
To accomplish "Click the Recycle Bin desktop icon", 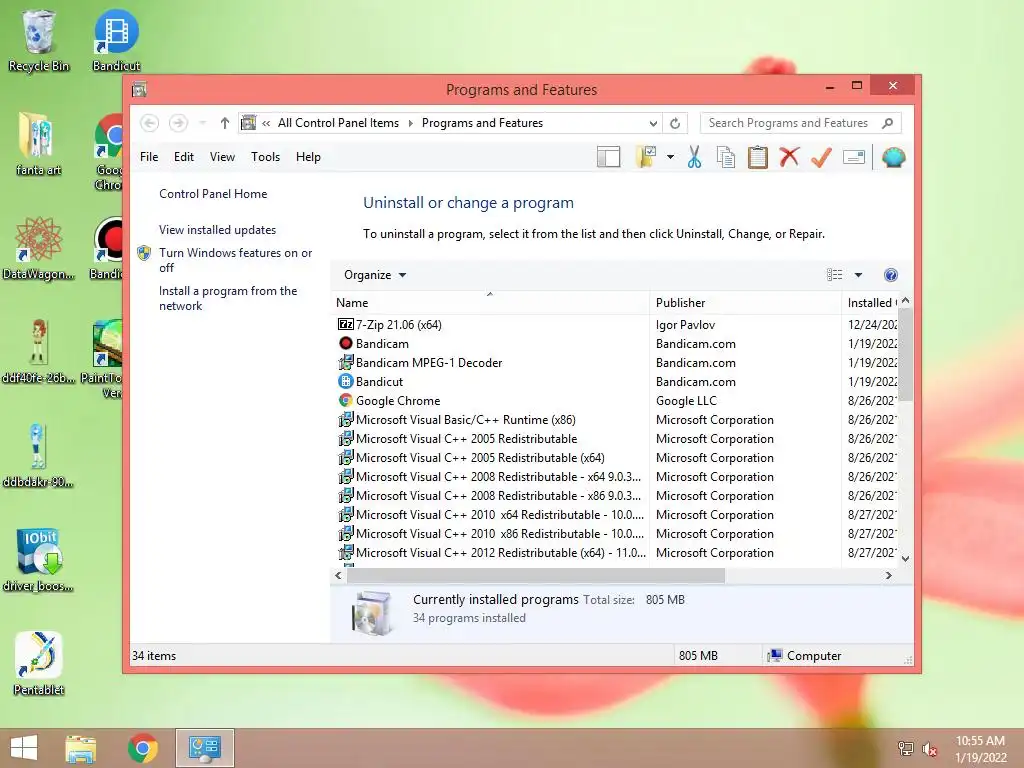I will tap(39, 40).
